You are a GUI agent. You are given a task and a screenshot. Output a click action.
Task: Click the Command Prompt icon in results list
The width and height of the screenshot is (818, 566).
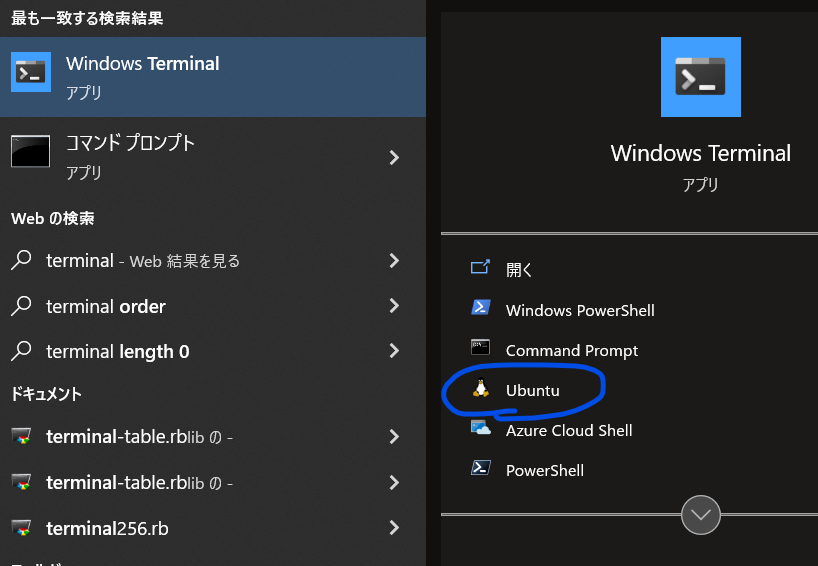pyautogui.click(x=30, y=151)
